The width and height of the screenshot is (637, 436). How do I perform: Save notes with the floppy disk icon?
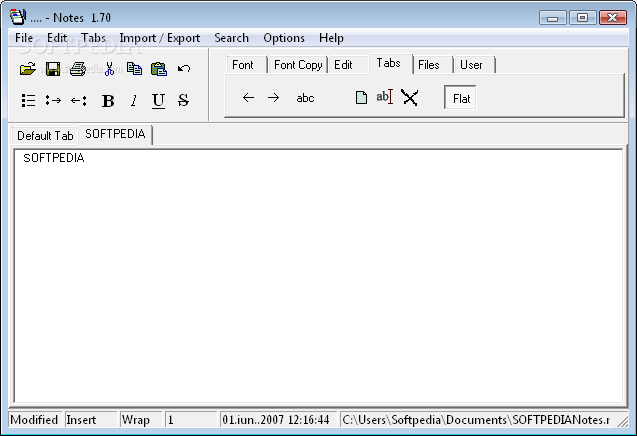(53, 69)
